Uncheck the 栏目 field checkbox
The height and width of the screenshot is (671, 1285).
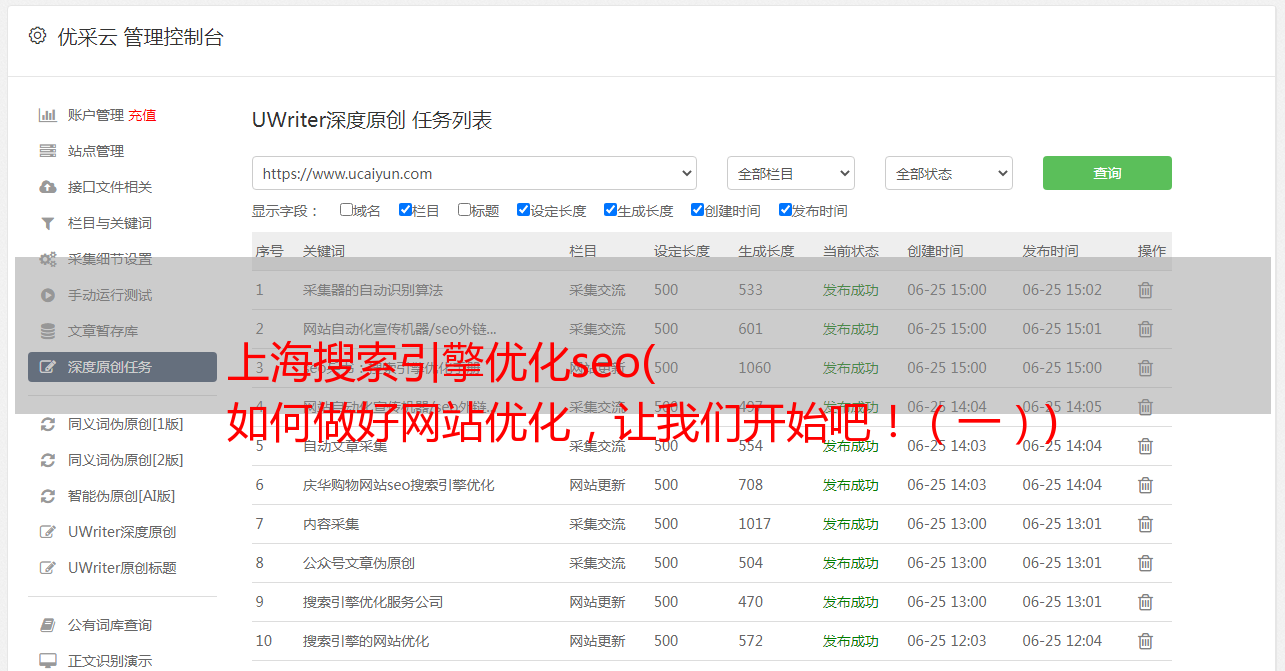tap(405, 210)
